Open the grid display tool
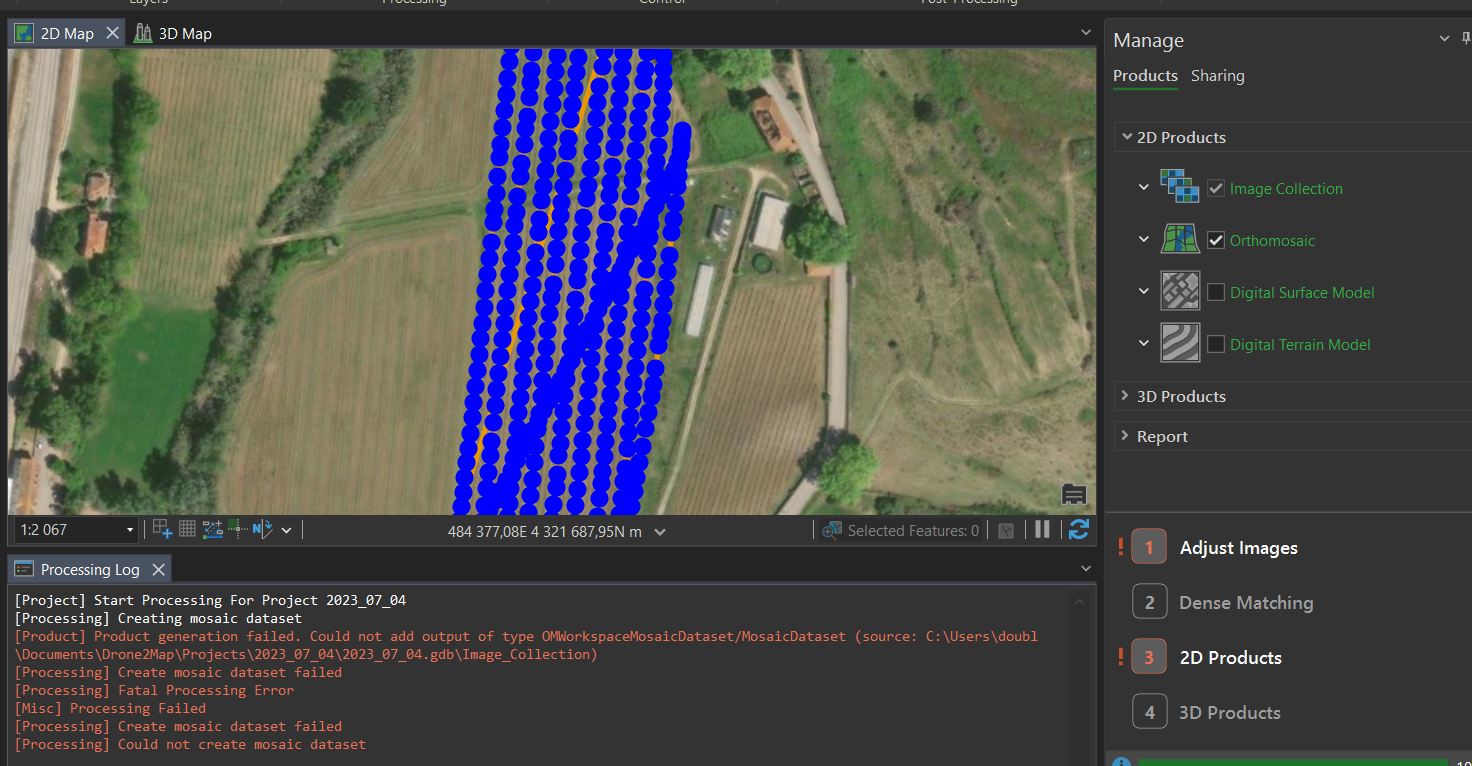 (187, 528)
